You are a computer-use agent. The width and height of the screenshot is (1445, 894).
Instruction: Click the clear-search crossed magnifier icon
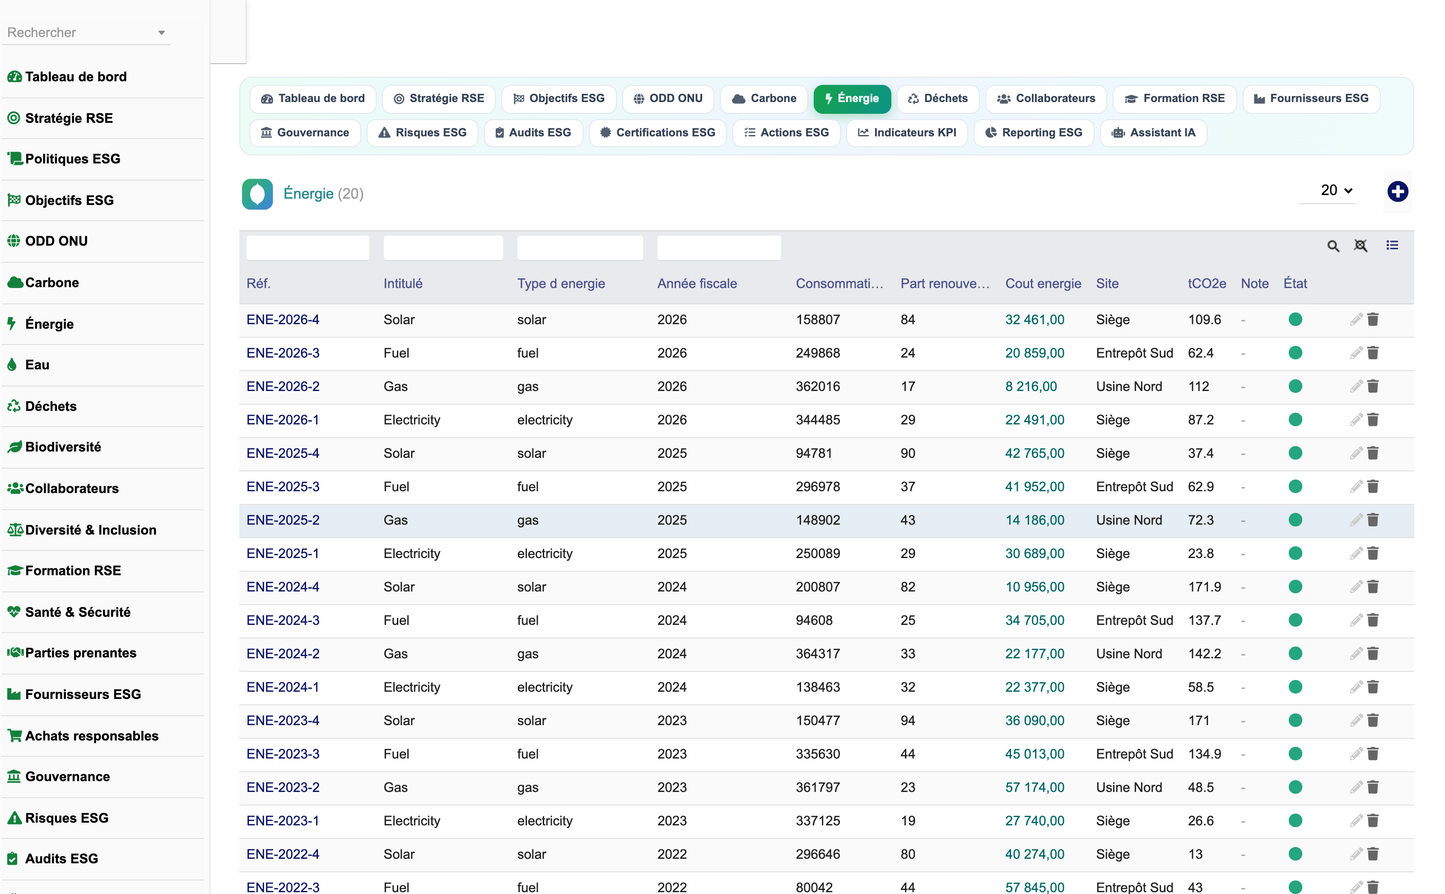1360,246
